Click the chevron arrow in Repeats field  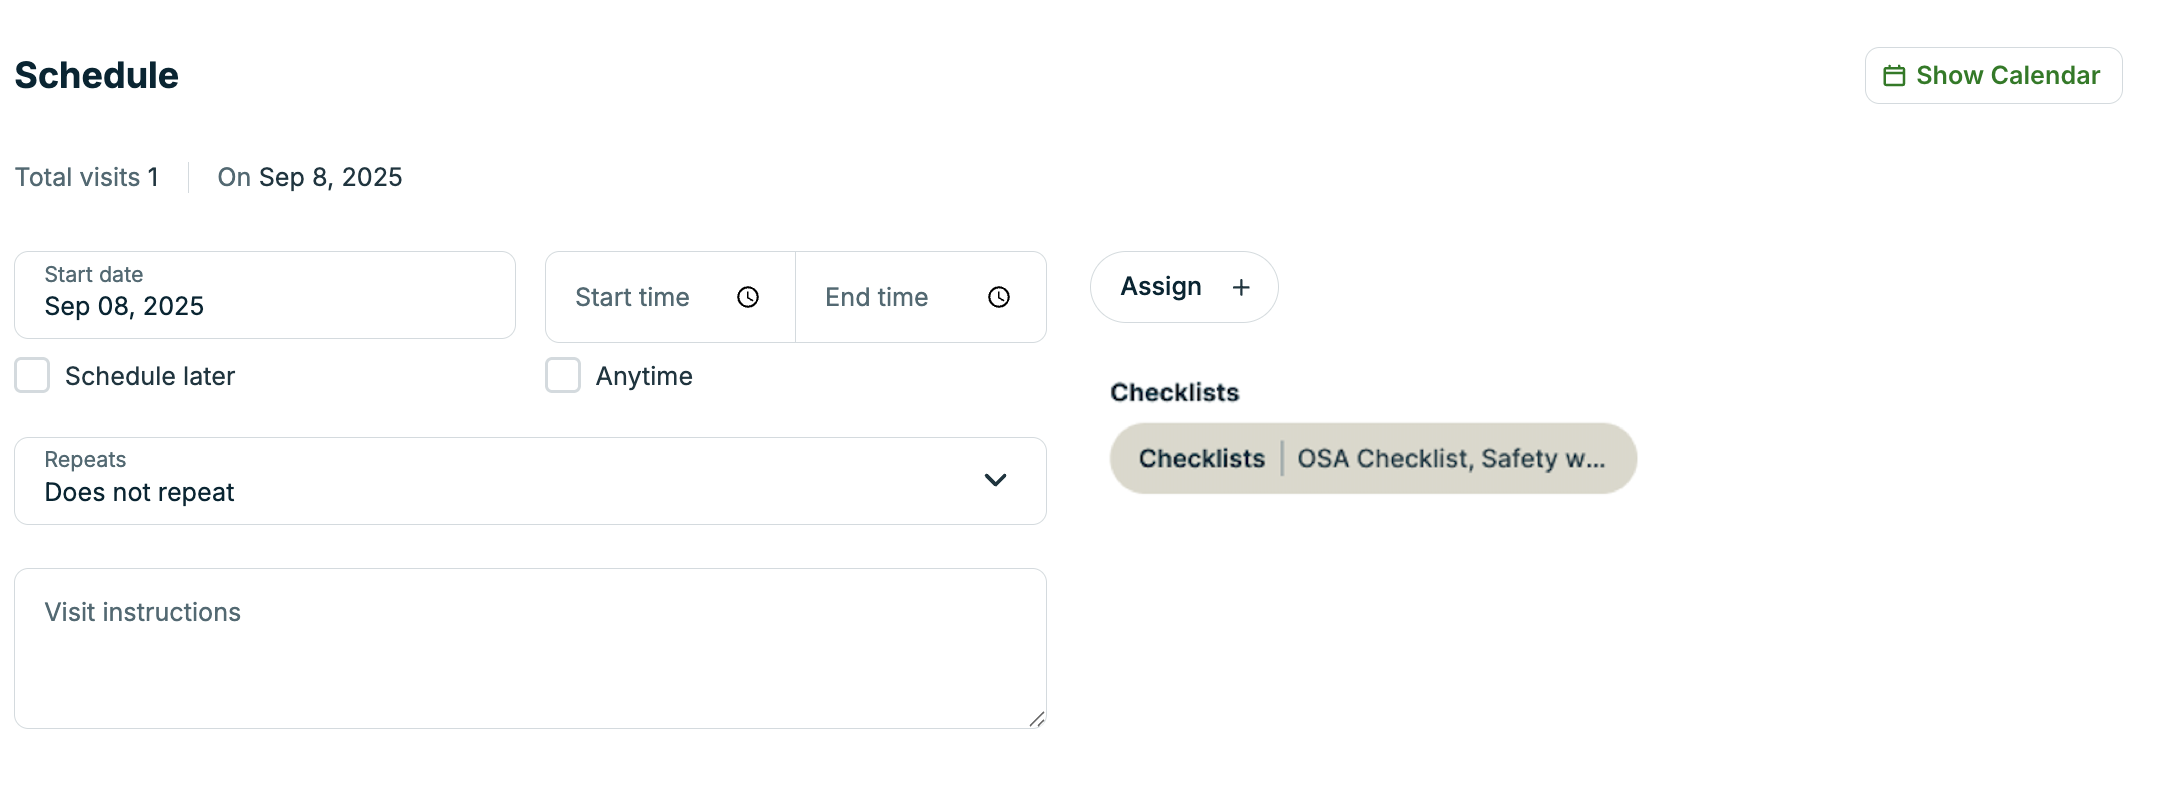tap(995, 480)
